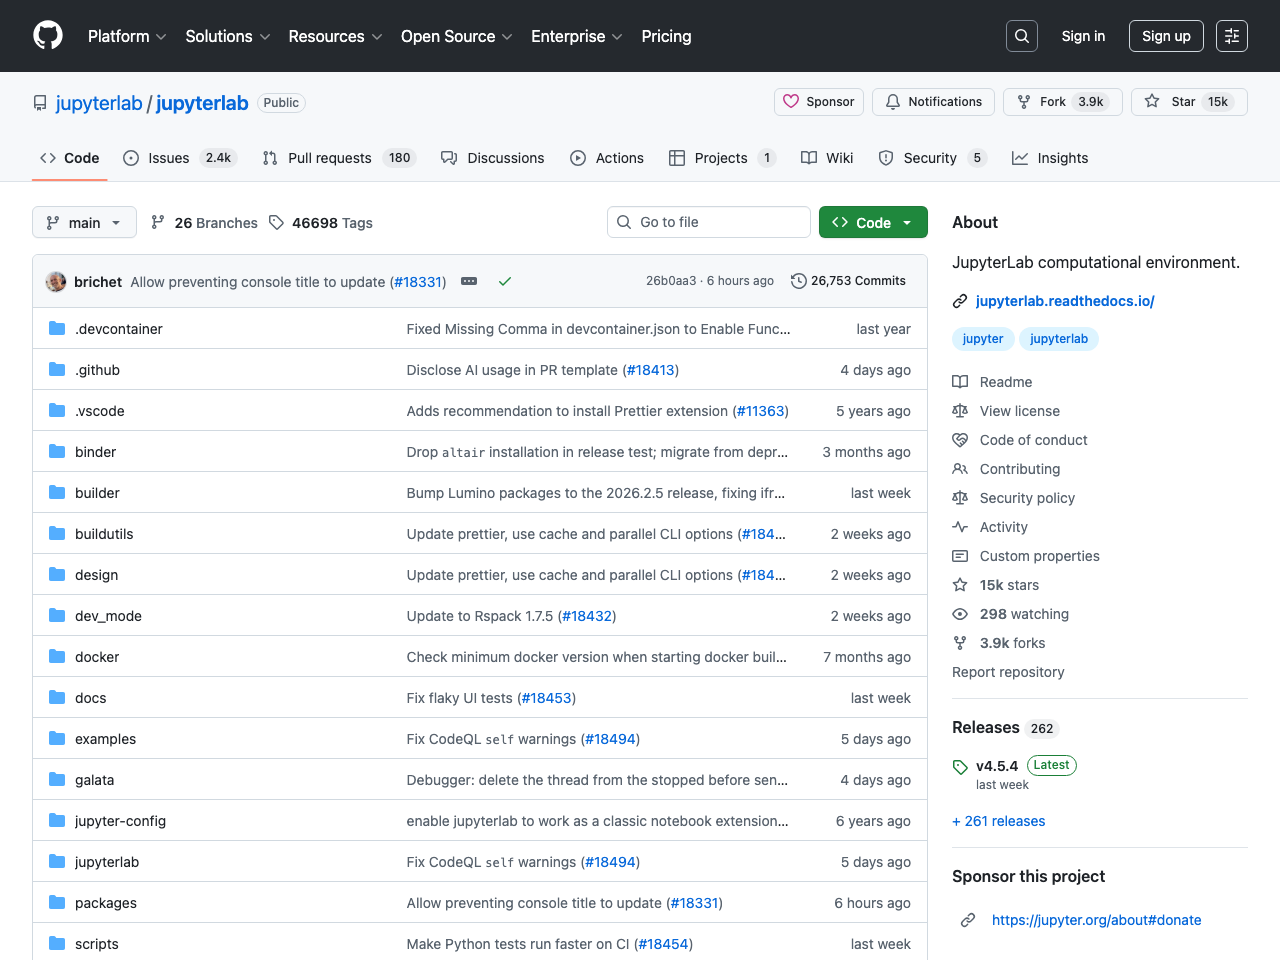Star the repository via the star icon
This screenshot has width=1280, height=960.
coord(1152,101)
